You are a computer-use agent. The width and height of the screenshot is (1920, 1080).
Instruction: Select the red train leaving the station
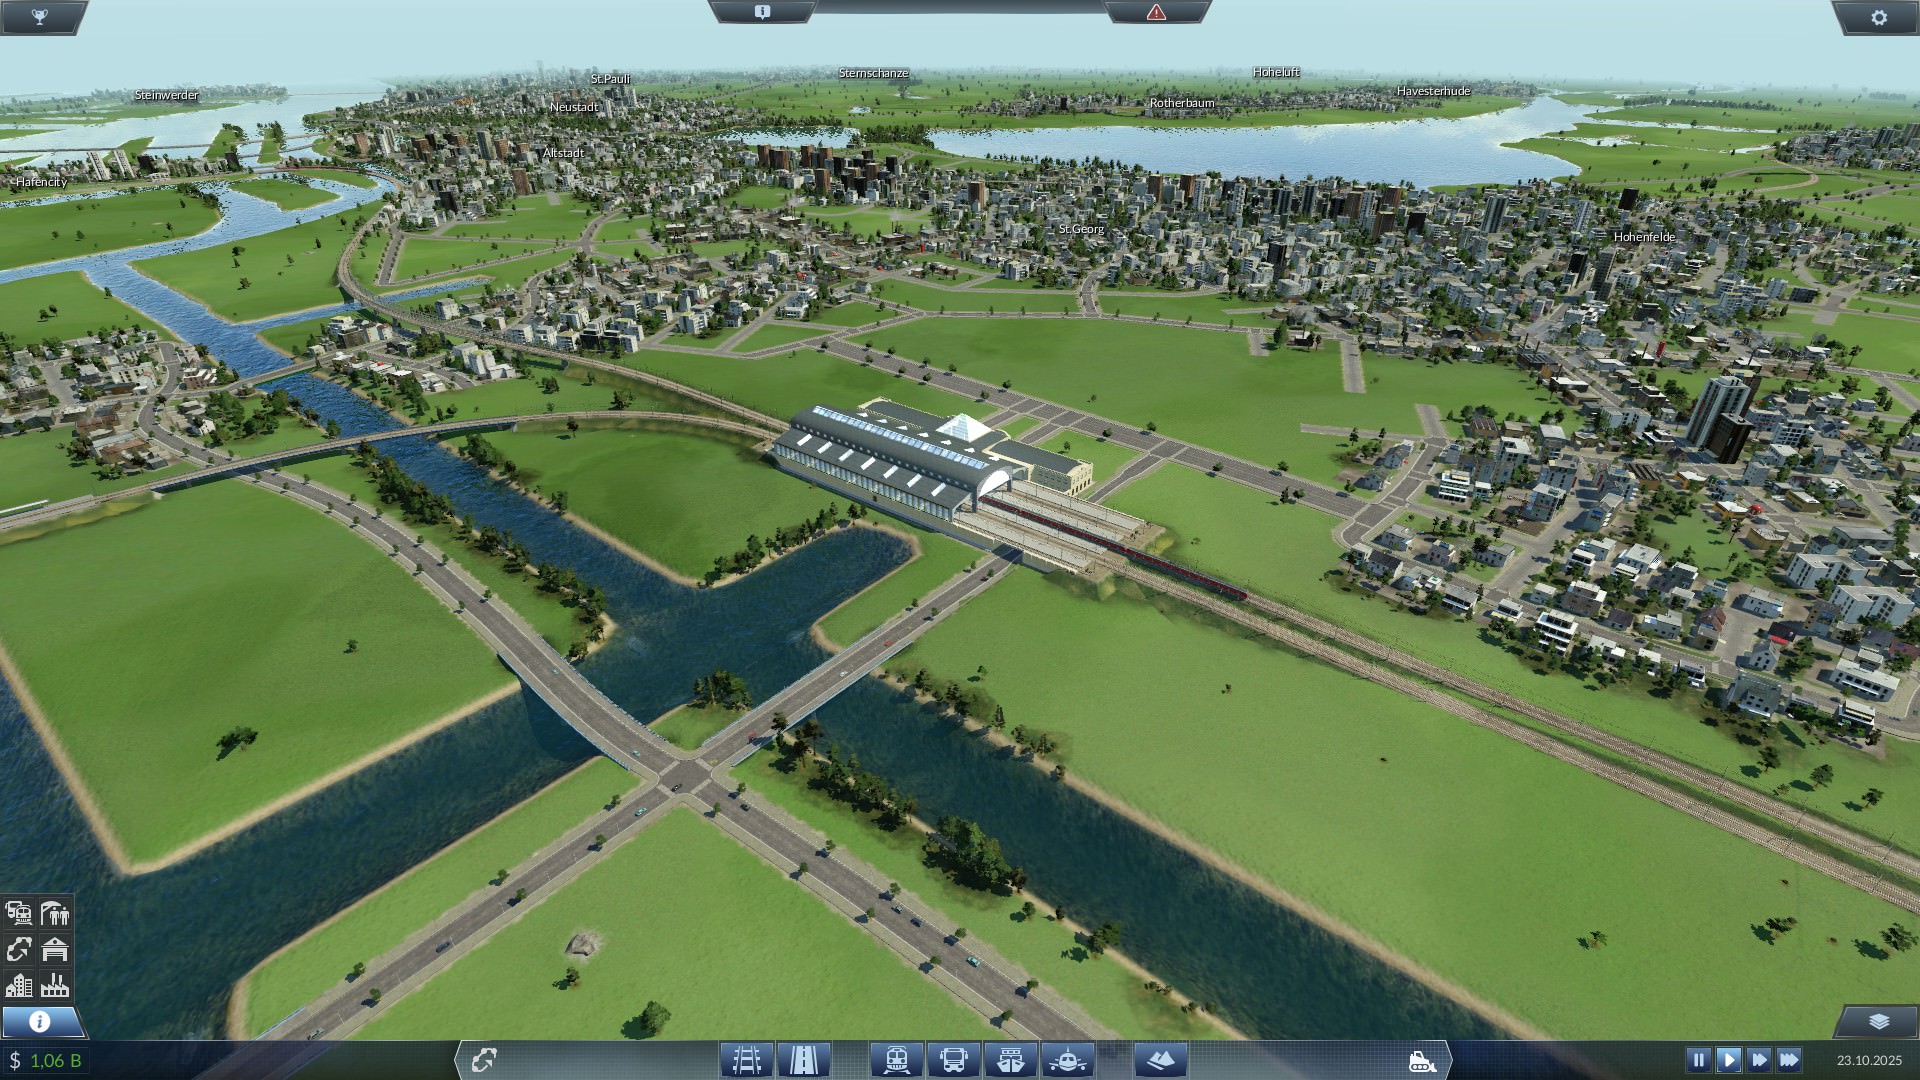(x=1150, y=558)
